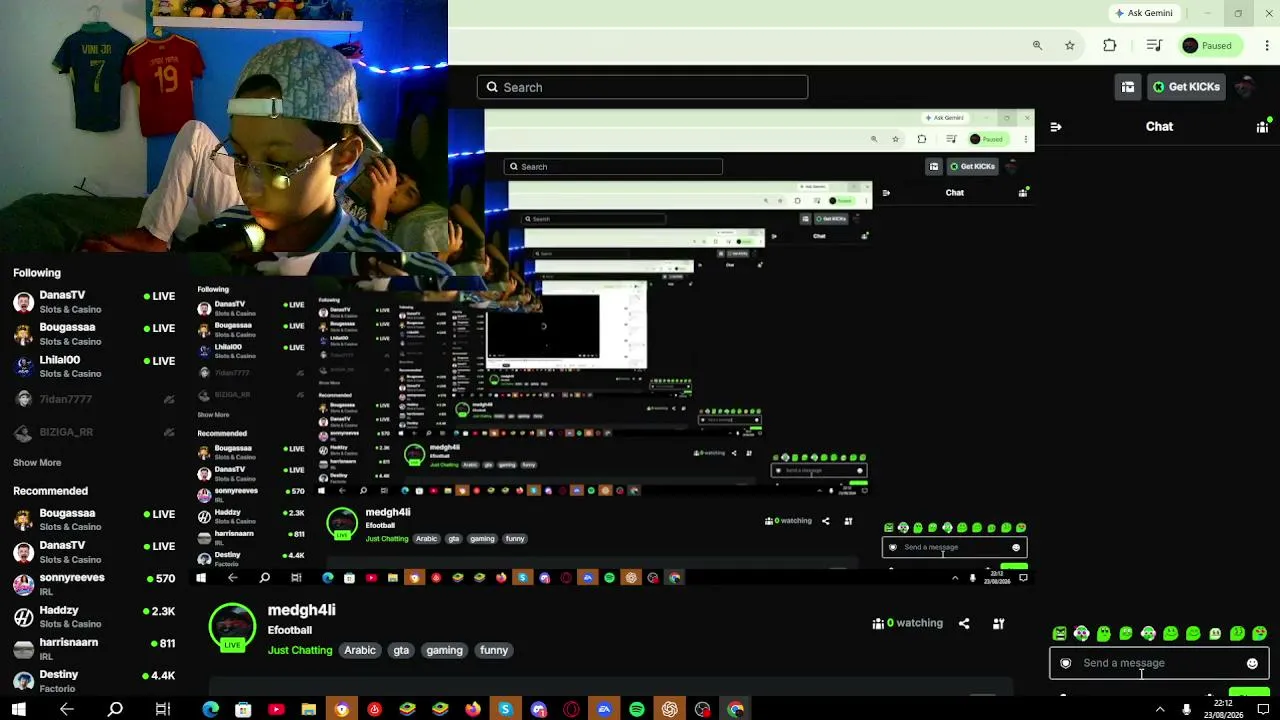
Task: Select the gaming tag
Action: point(444,650)
